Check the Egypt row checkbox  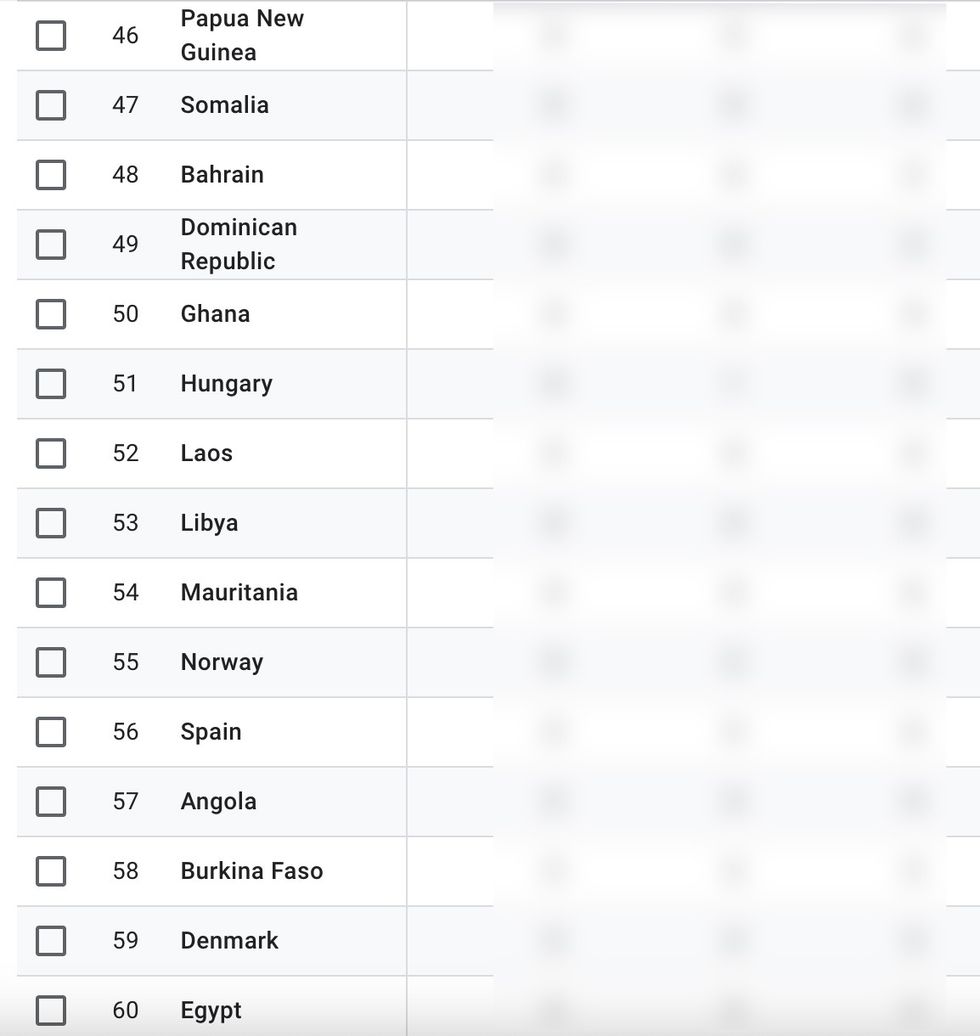click(51, 1010)
